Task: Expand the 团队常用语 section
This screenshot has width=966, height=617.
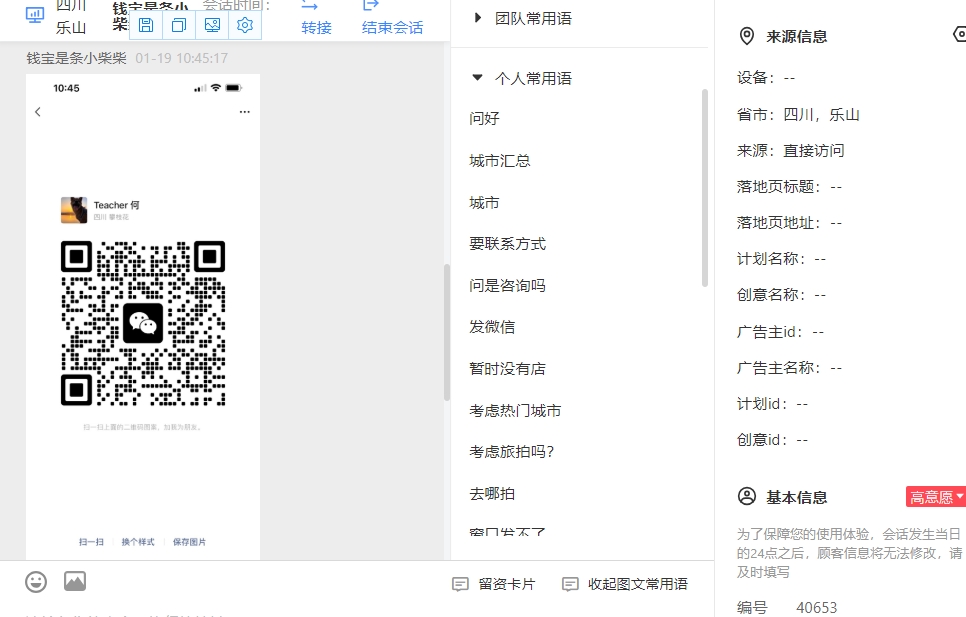Action: click(x=523, y=18)
